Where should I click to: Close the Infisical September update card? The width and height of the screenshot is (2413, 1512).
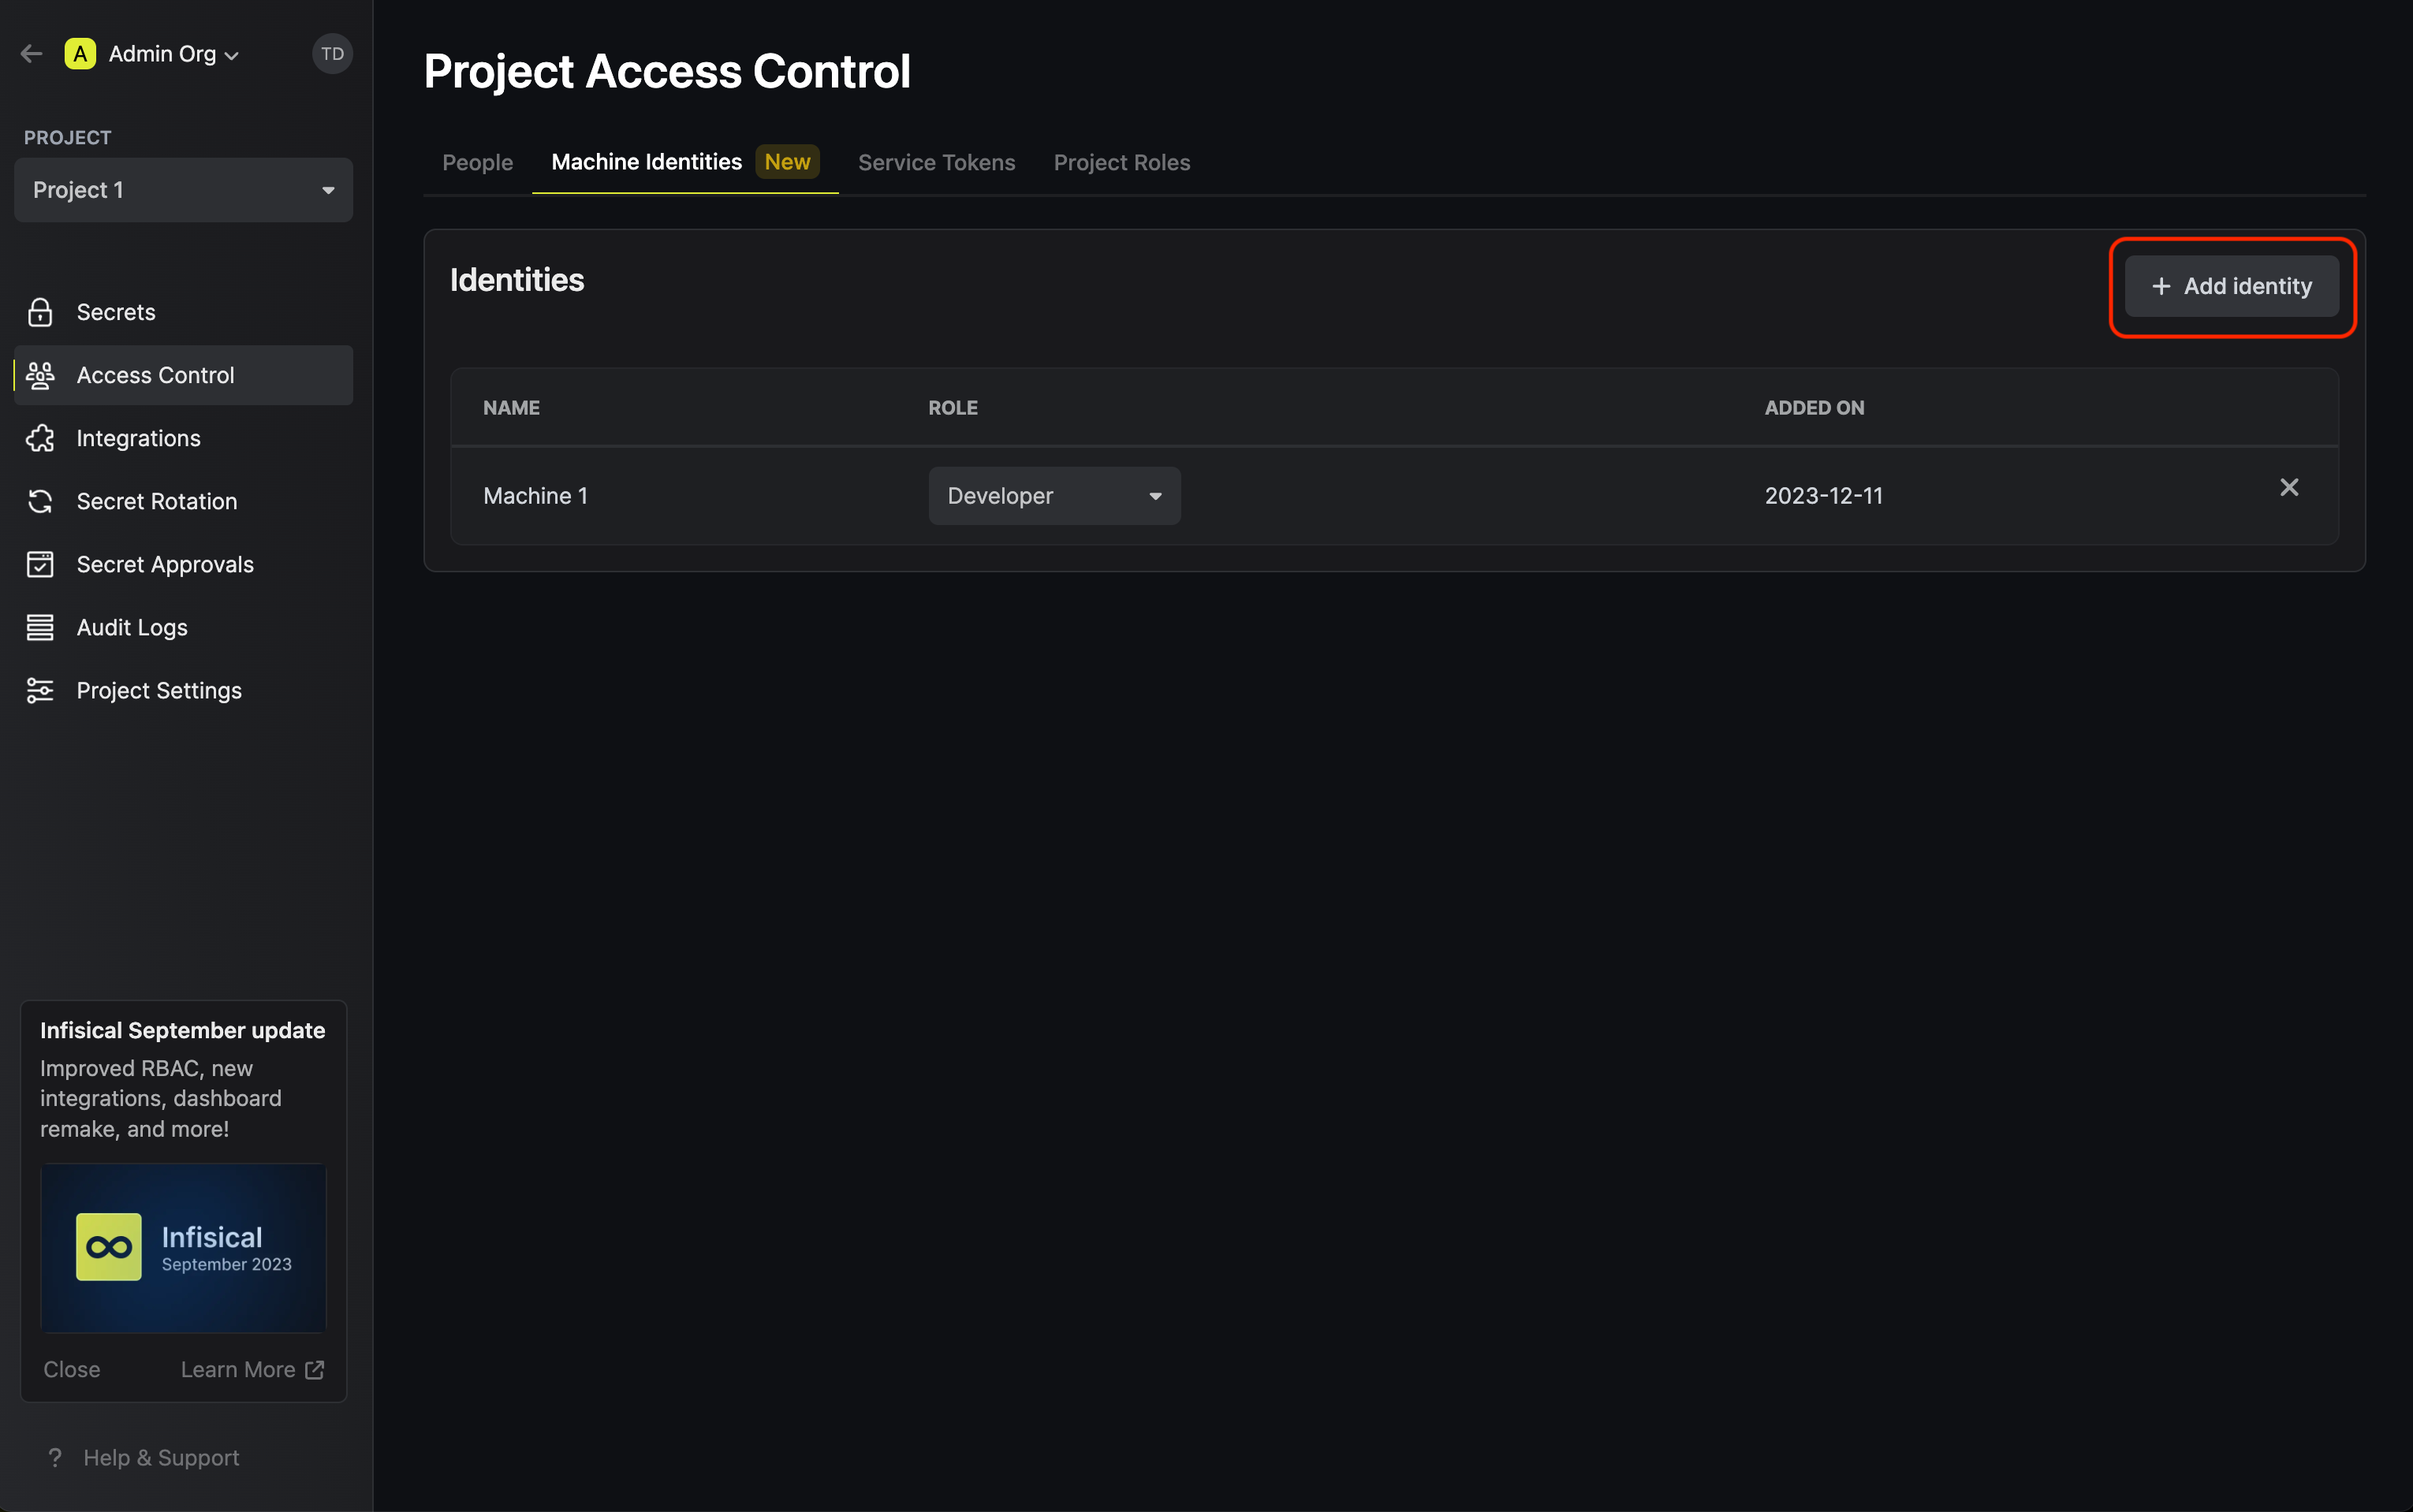tap(71, 1369)
